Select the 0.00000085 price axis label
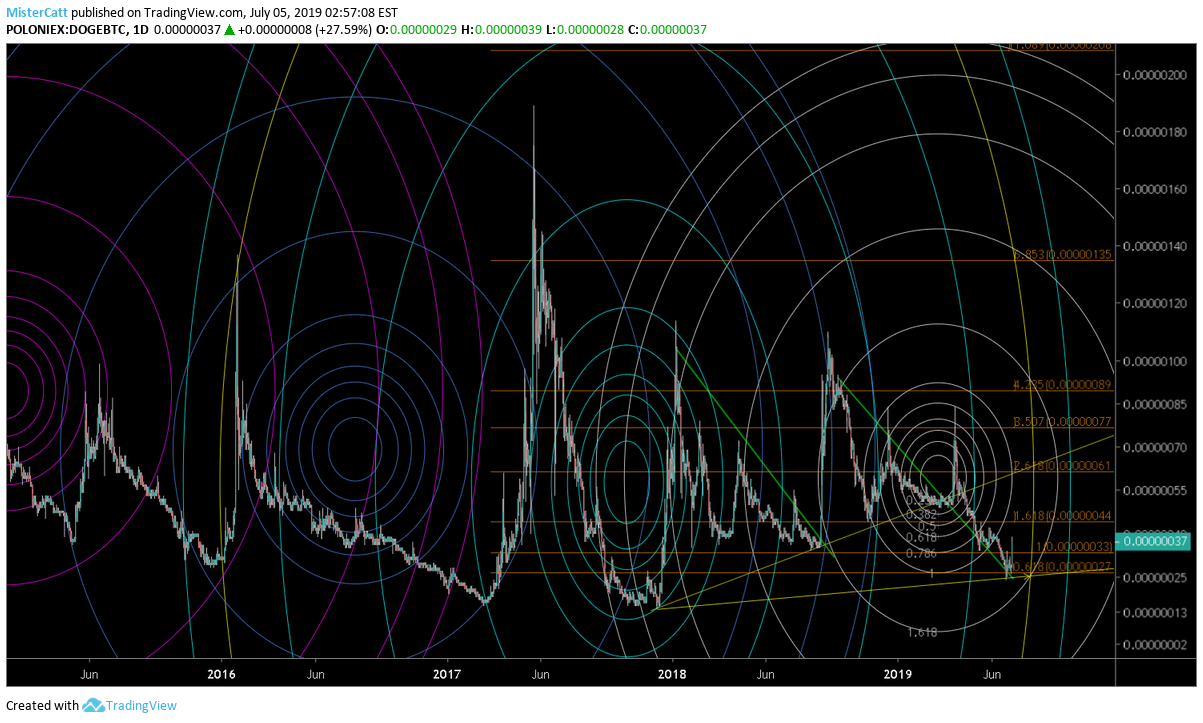 click(x=1155, y=404)
